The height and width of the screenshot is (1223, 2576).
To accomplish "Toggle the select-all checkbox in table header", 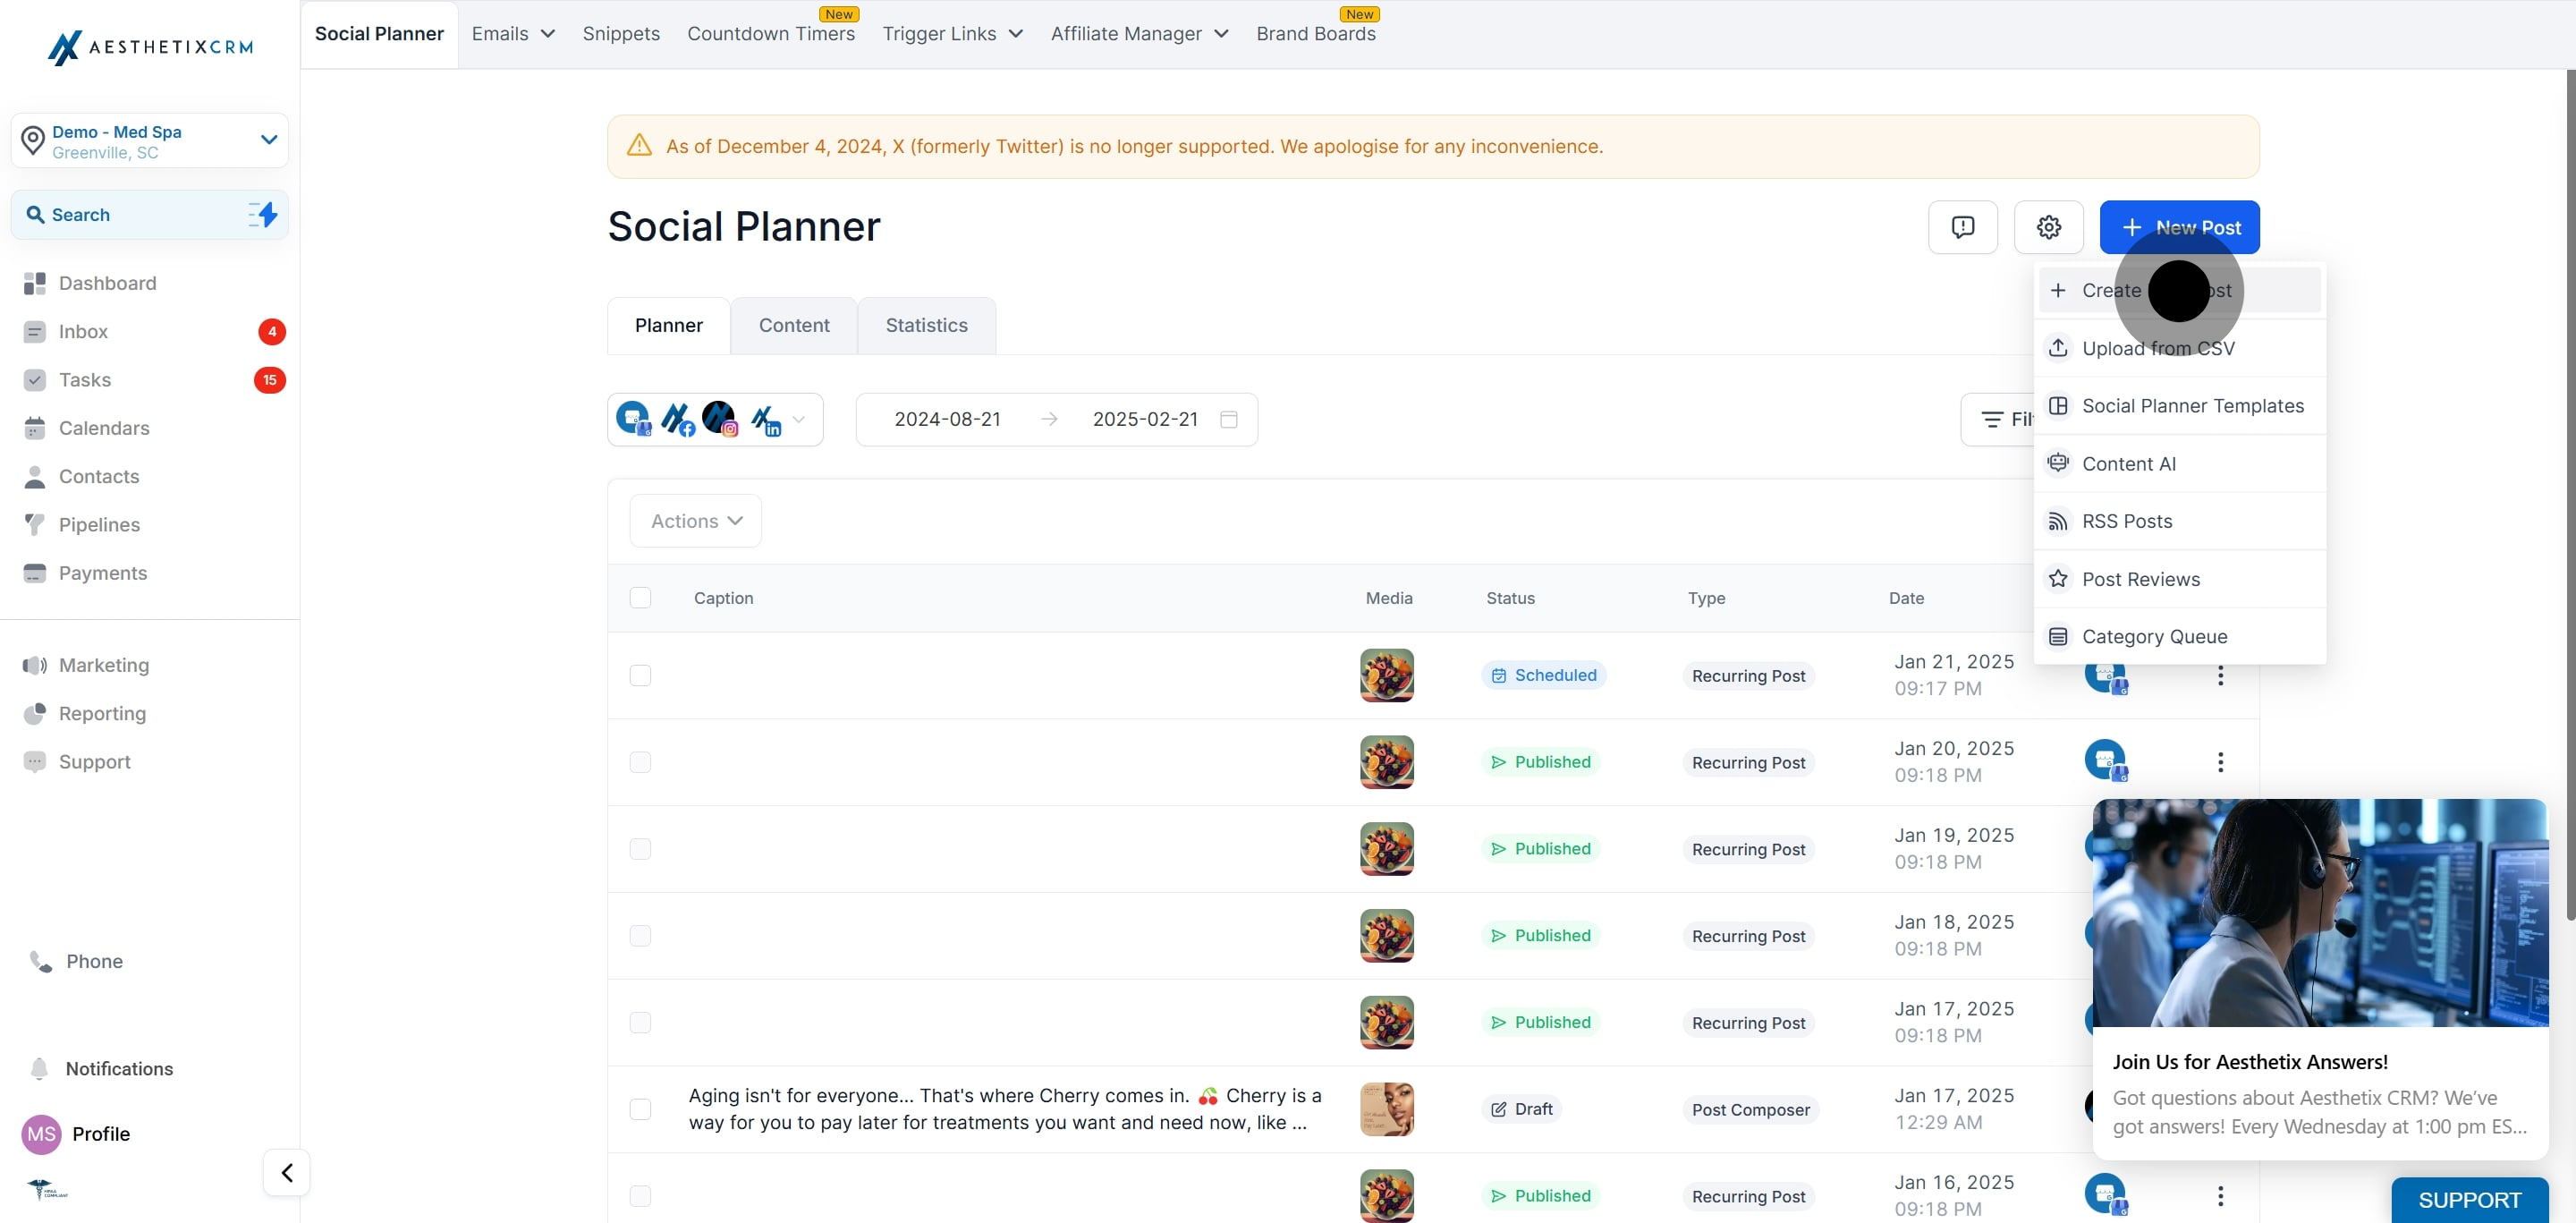I will tap(640, 597).
